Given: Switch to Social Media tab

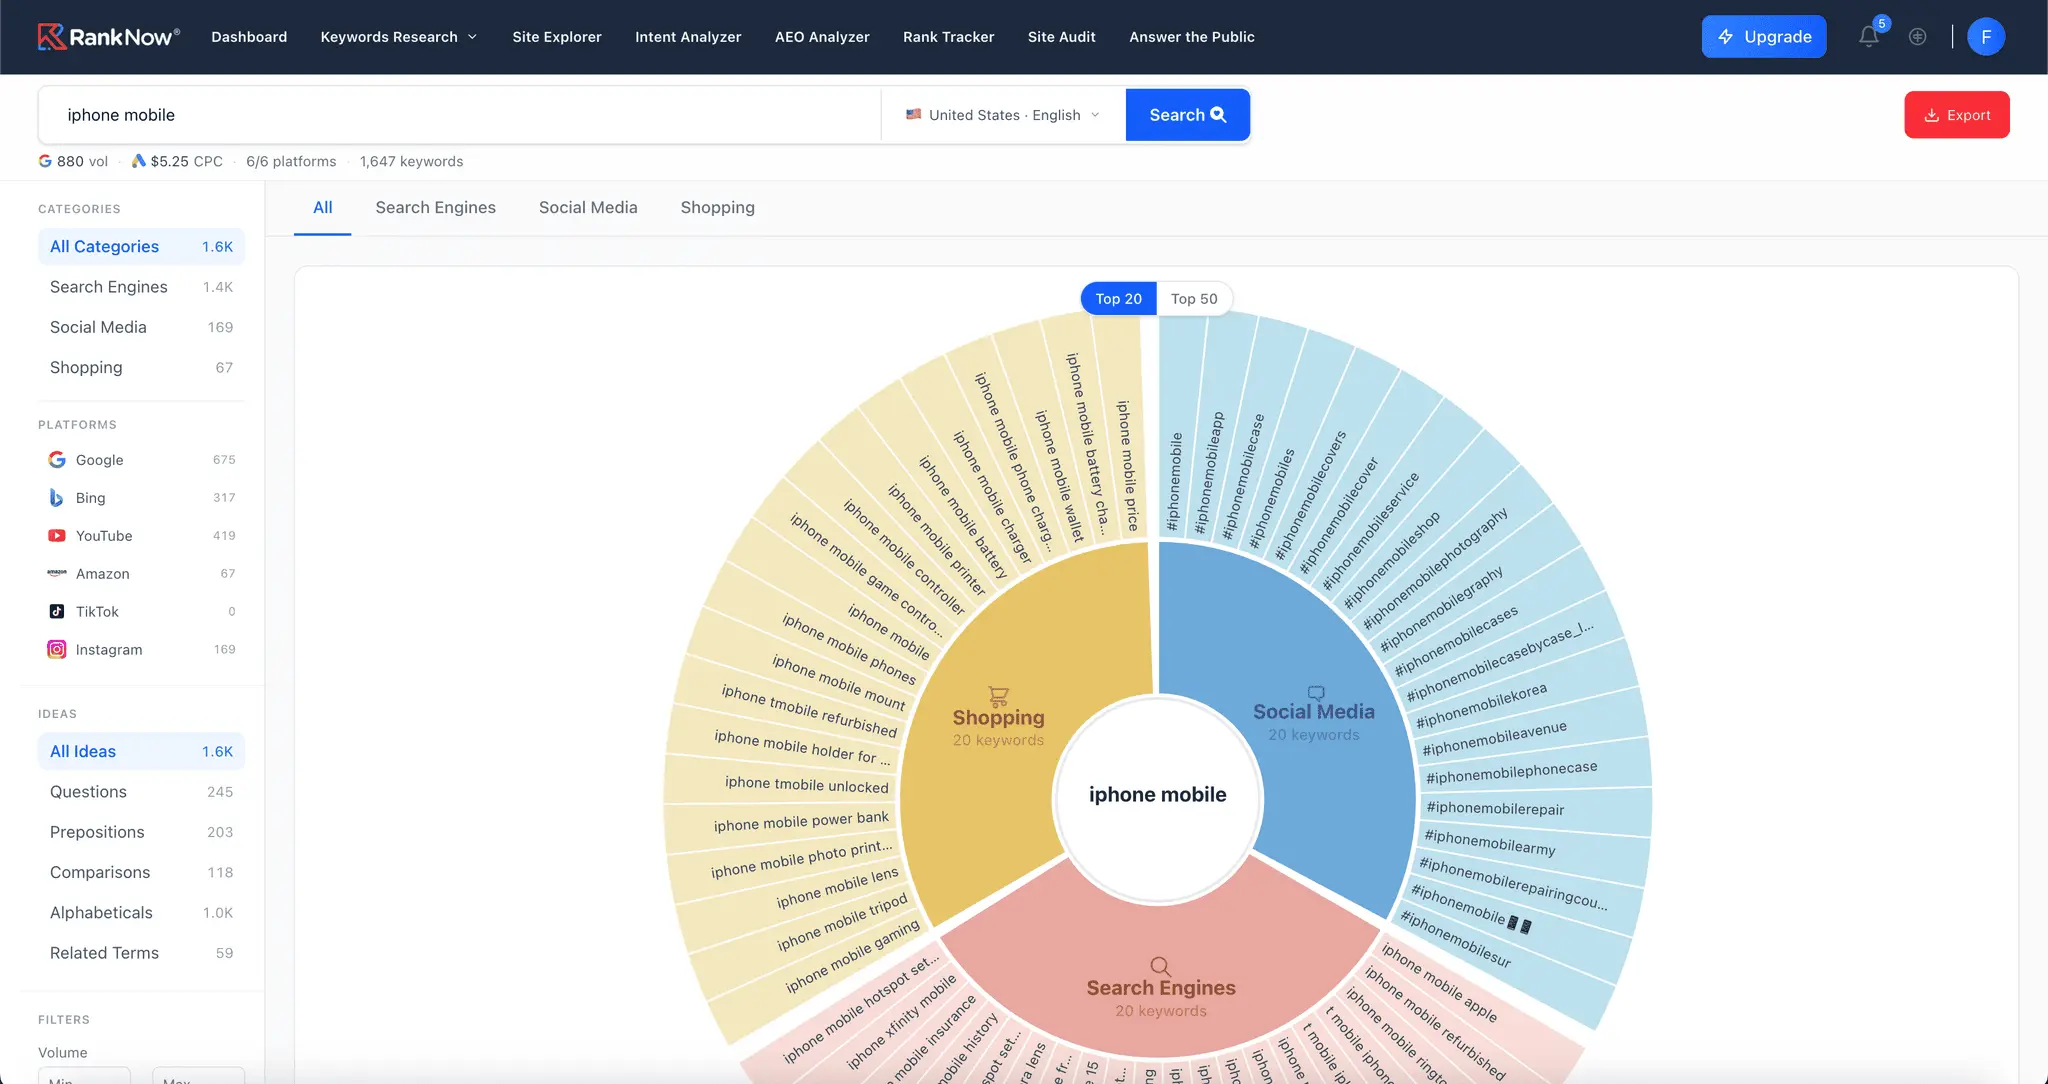Looking at the screenshot, I should (588, 208).
